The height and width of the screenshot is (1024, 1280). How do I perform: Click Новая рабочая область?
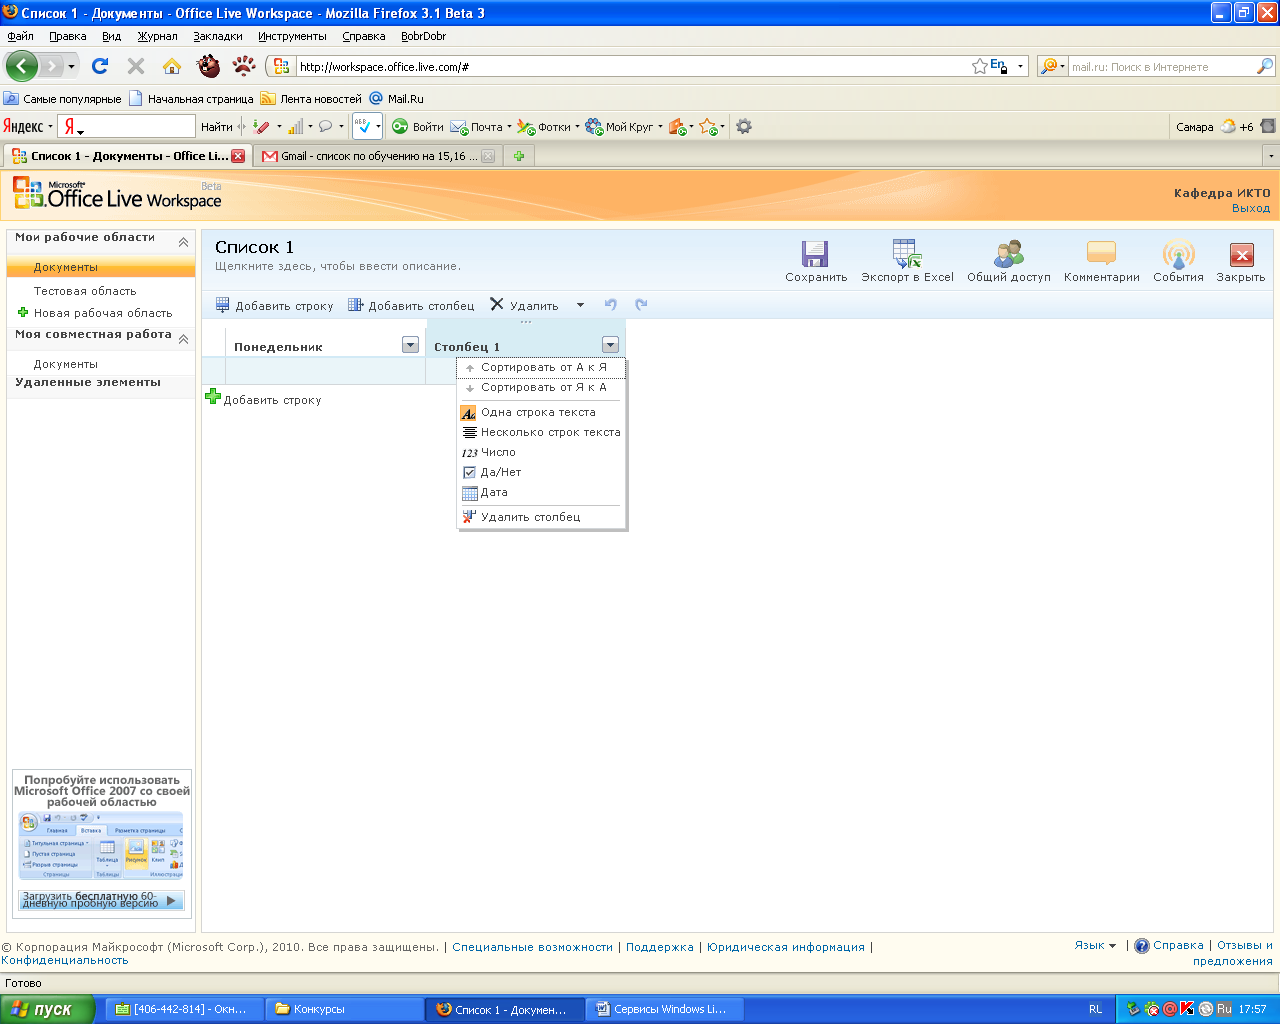pyautogui.click(x=95, y=313)
